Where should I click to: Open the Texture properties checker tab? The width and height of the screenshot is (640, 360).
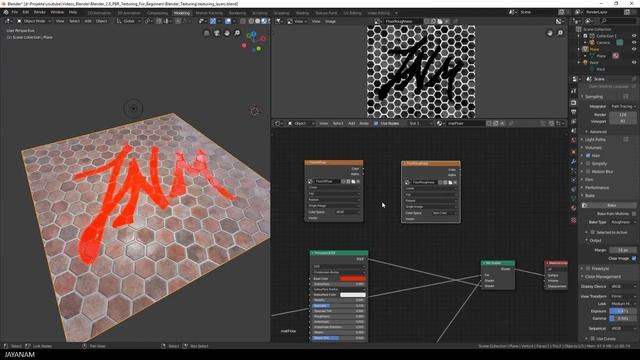[573, 220]
